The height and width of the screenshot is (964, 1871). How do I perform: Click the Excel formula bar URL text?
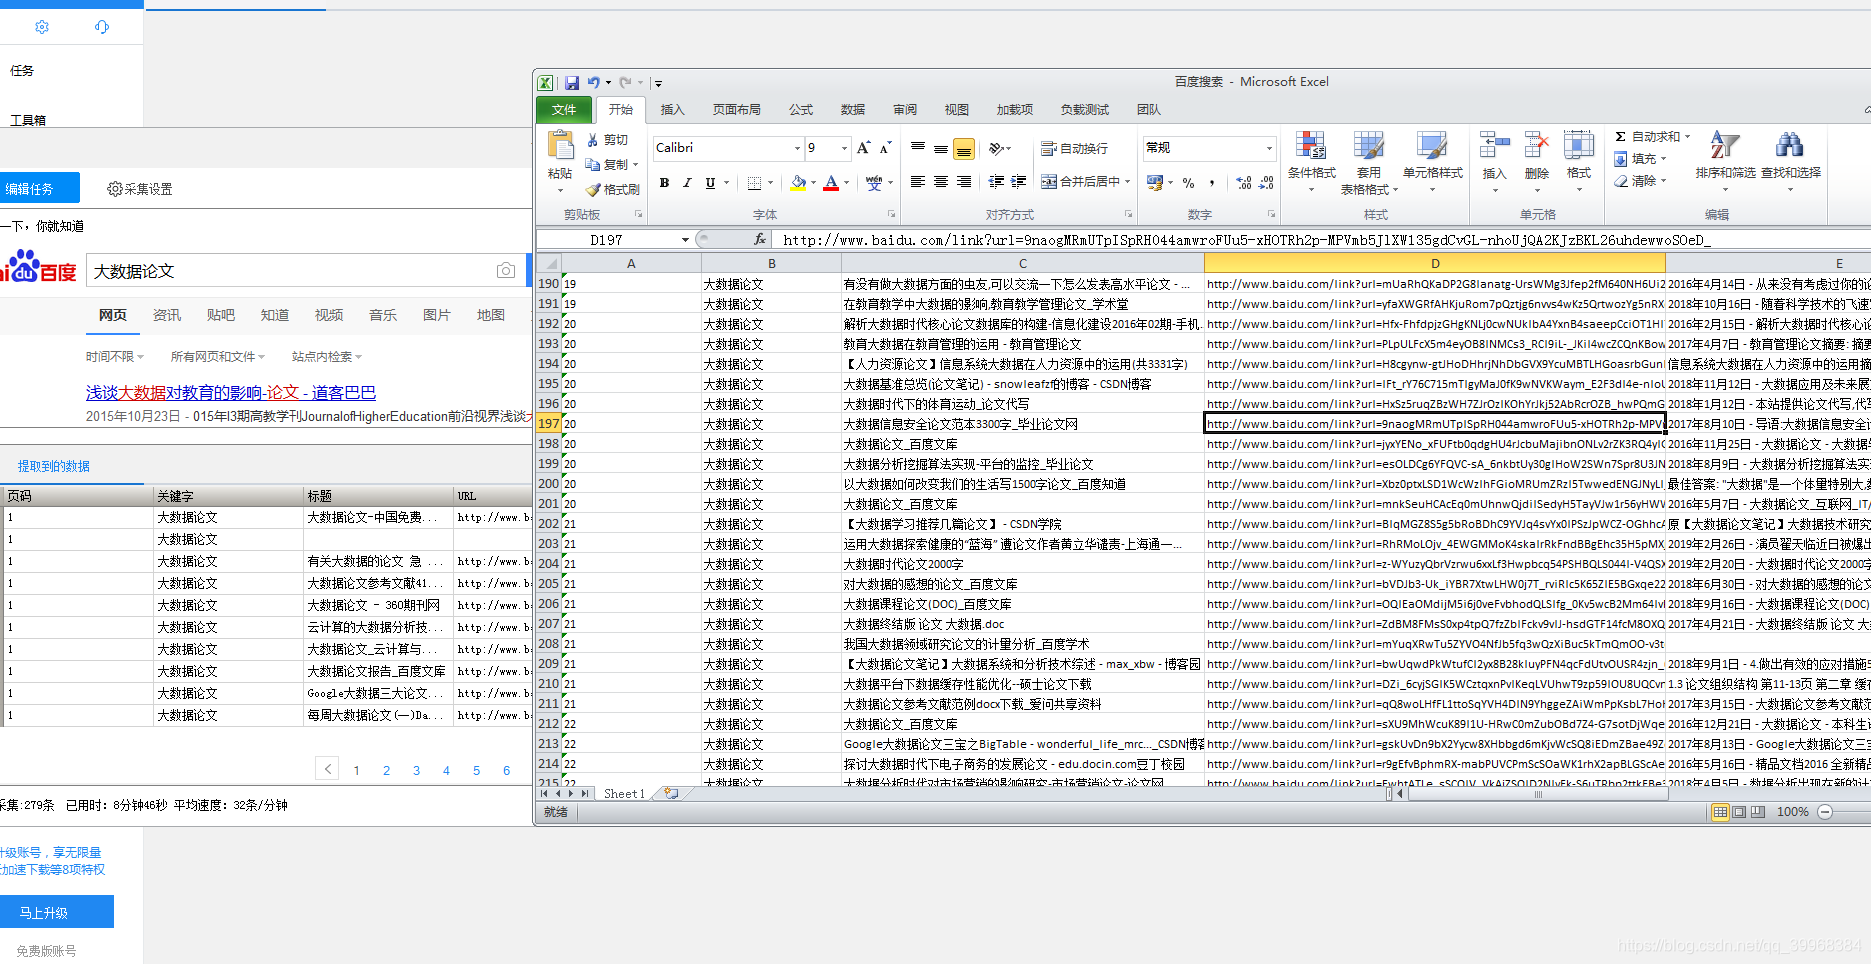(1246, 240)
